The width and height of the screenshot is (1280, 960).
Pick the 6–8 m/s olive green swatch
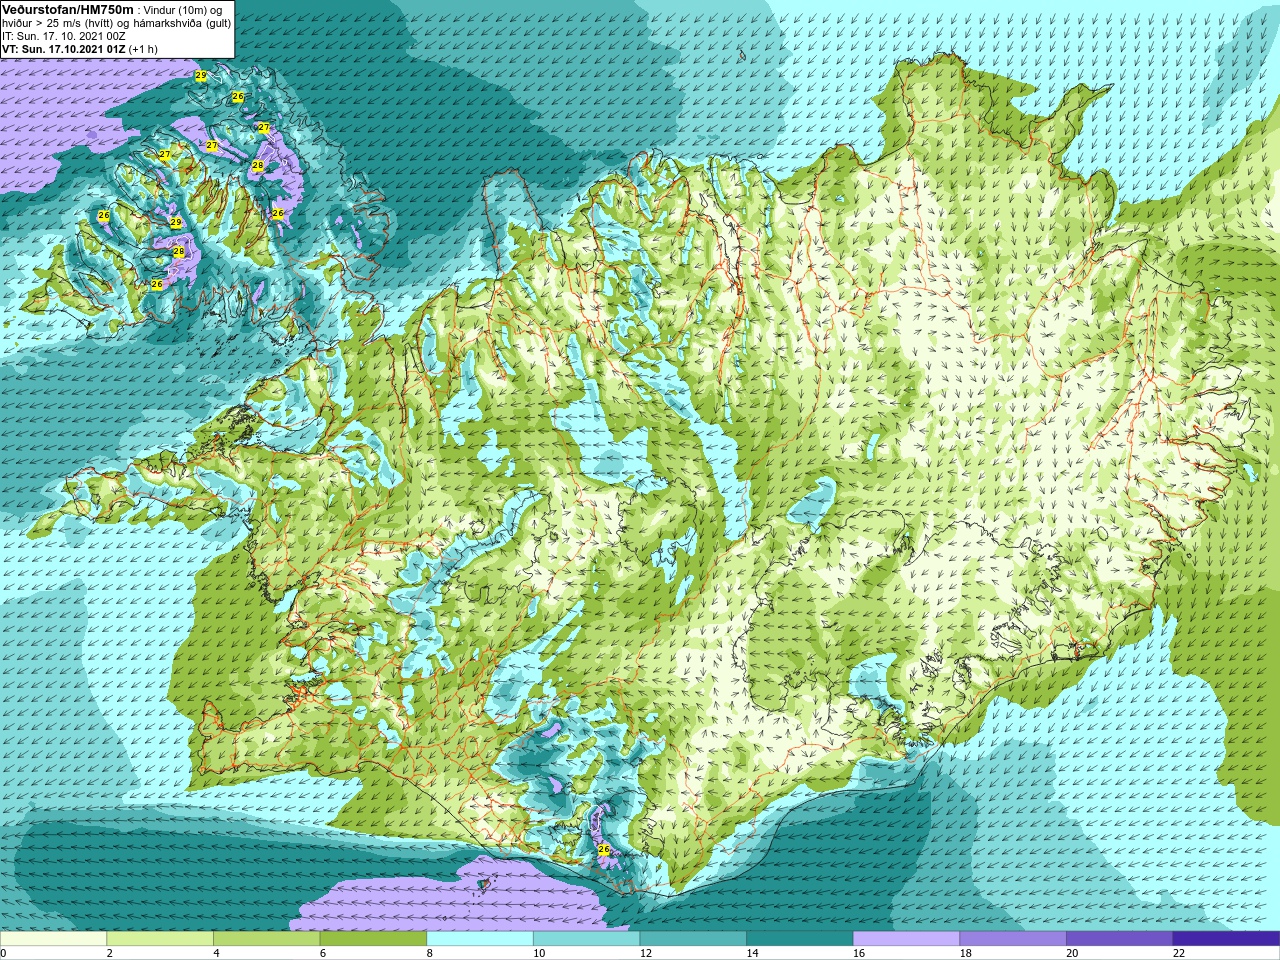coord(373,939)
